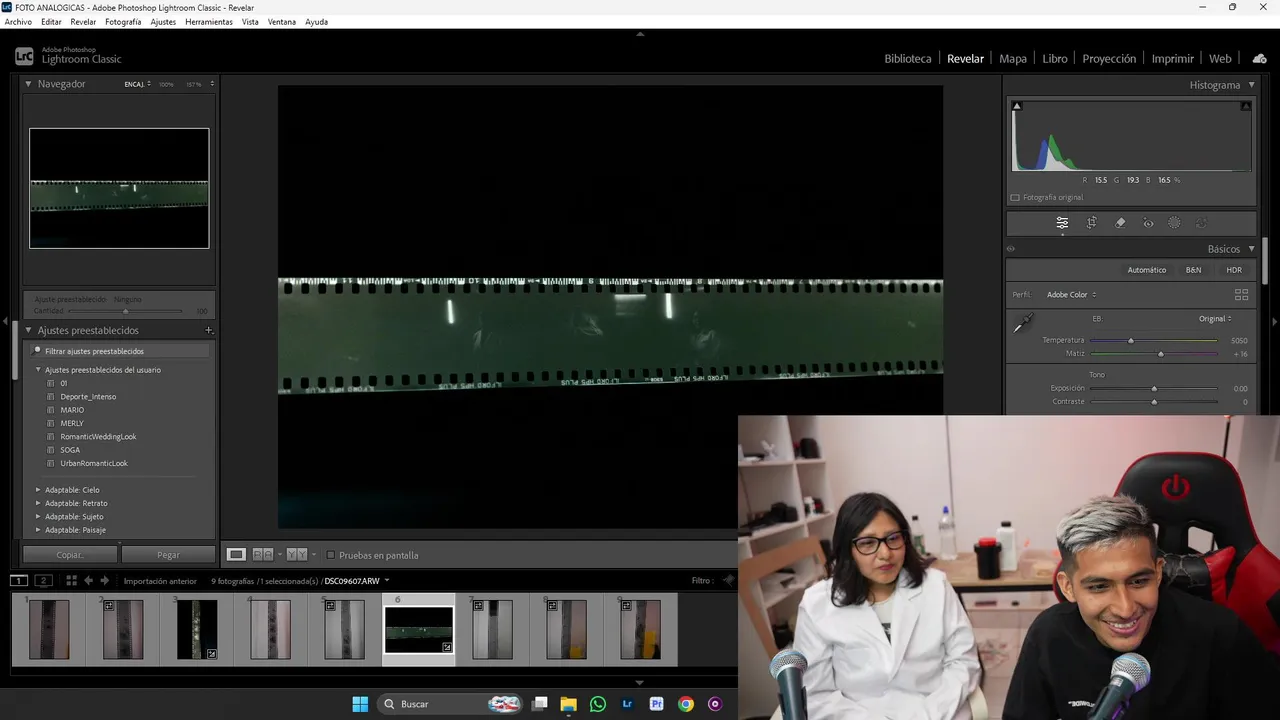This screenshot has height=720, width=1280.
Task: Open the cloud sync status icon
Action: click(x=1259, y=59)
